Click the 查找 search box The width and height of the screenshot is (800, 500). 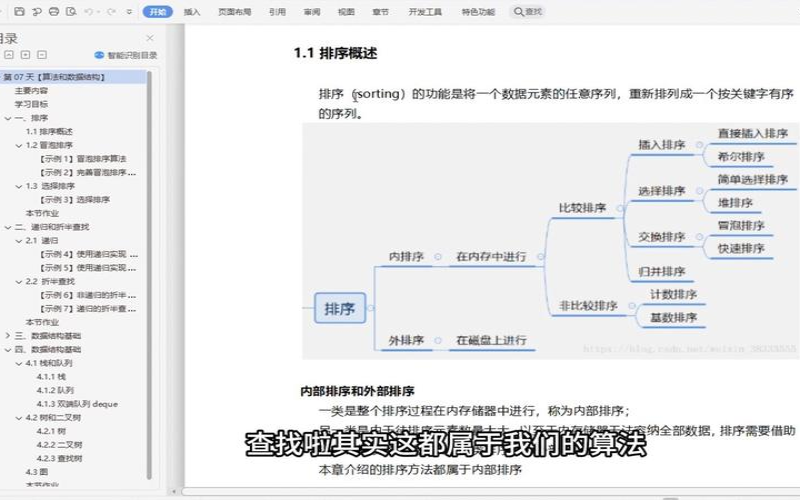pyautogui.click(x=528, y=11)
